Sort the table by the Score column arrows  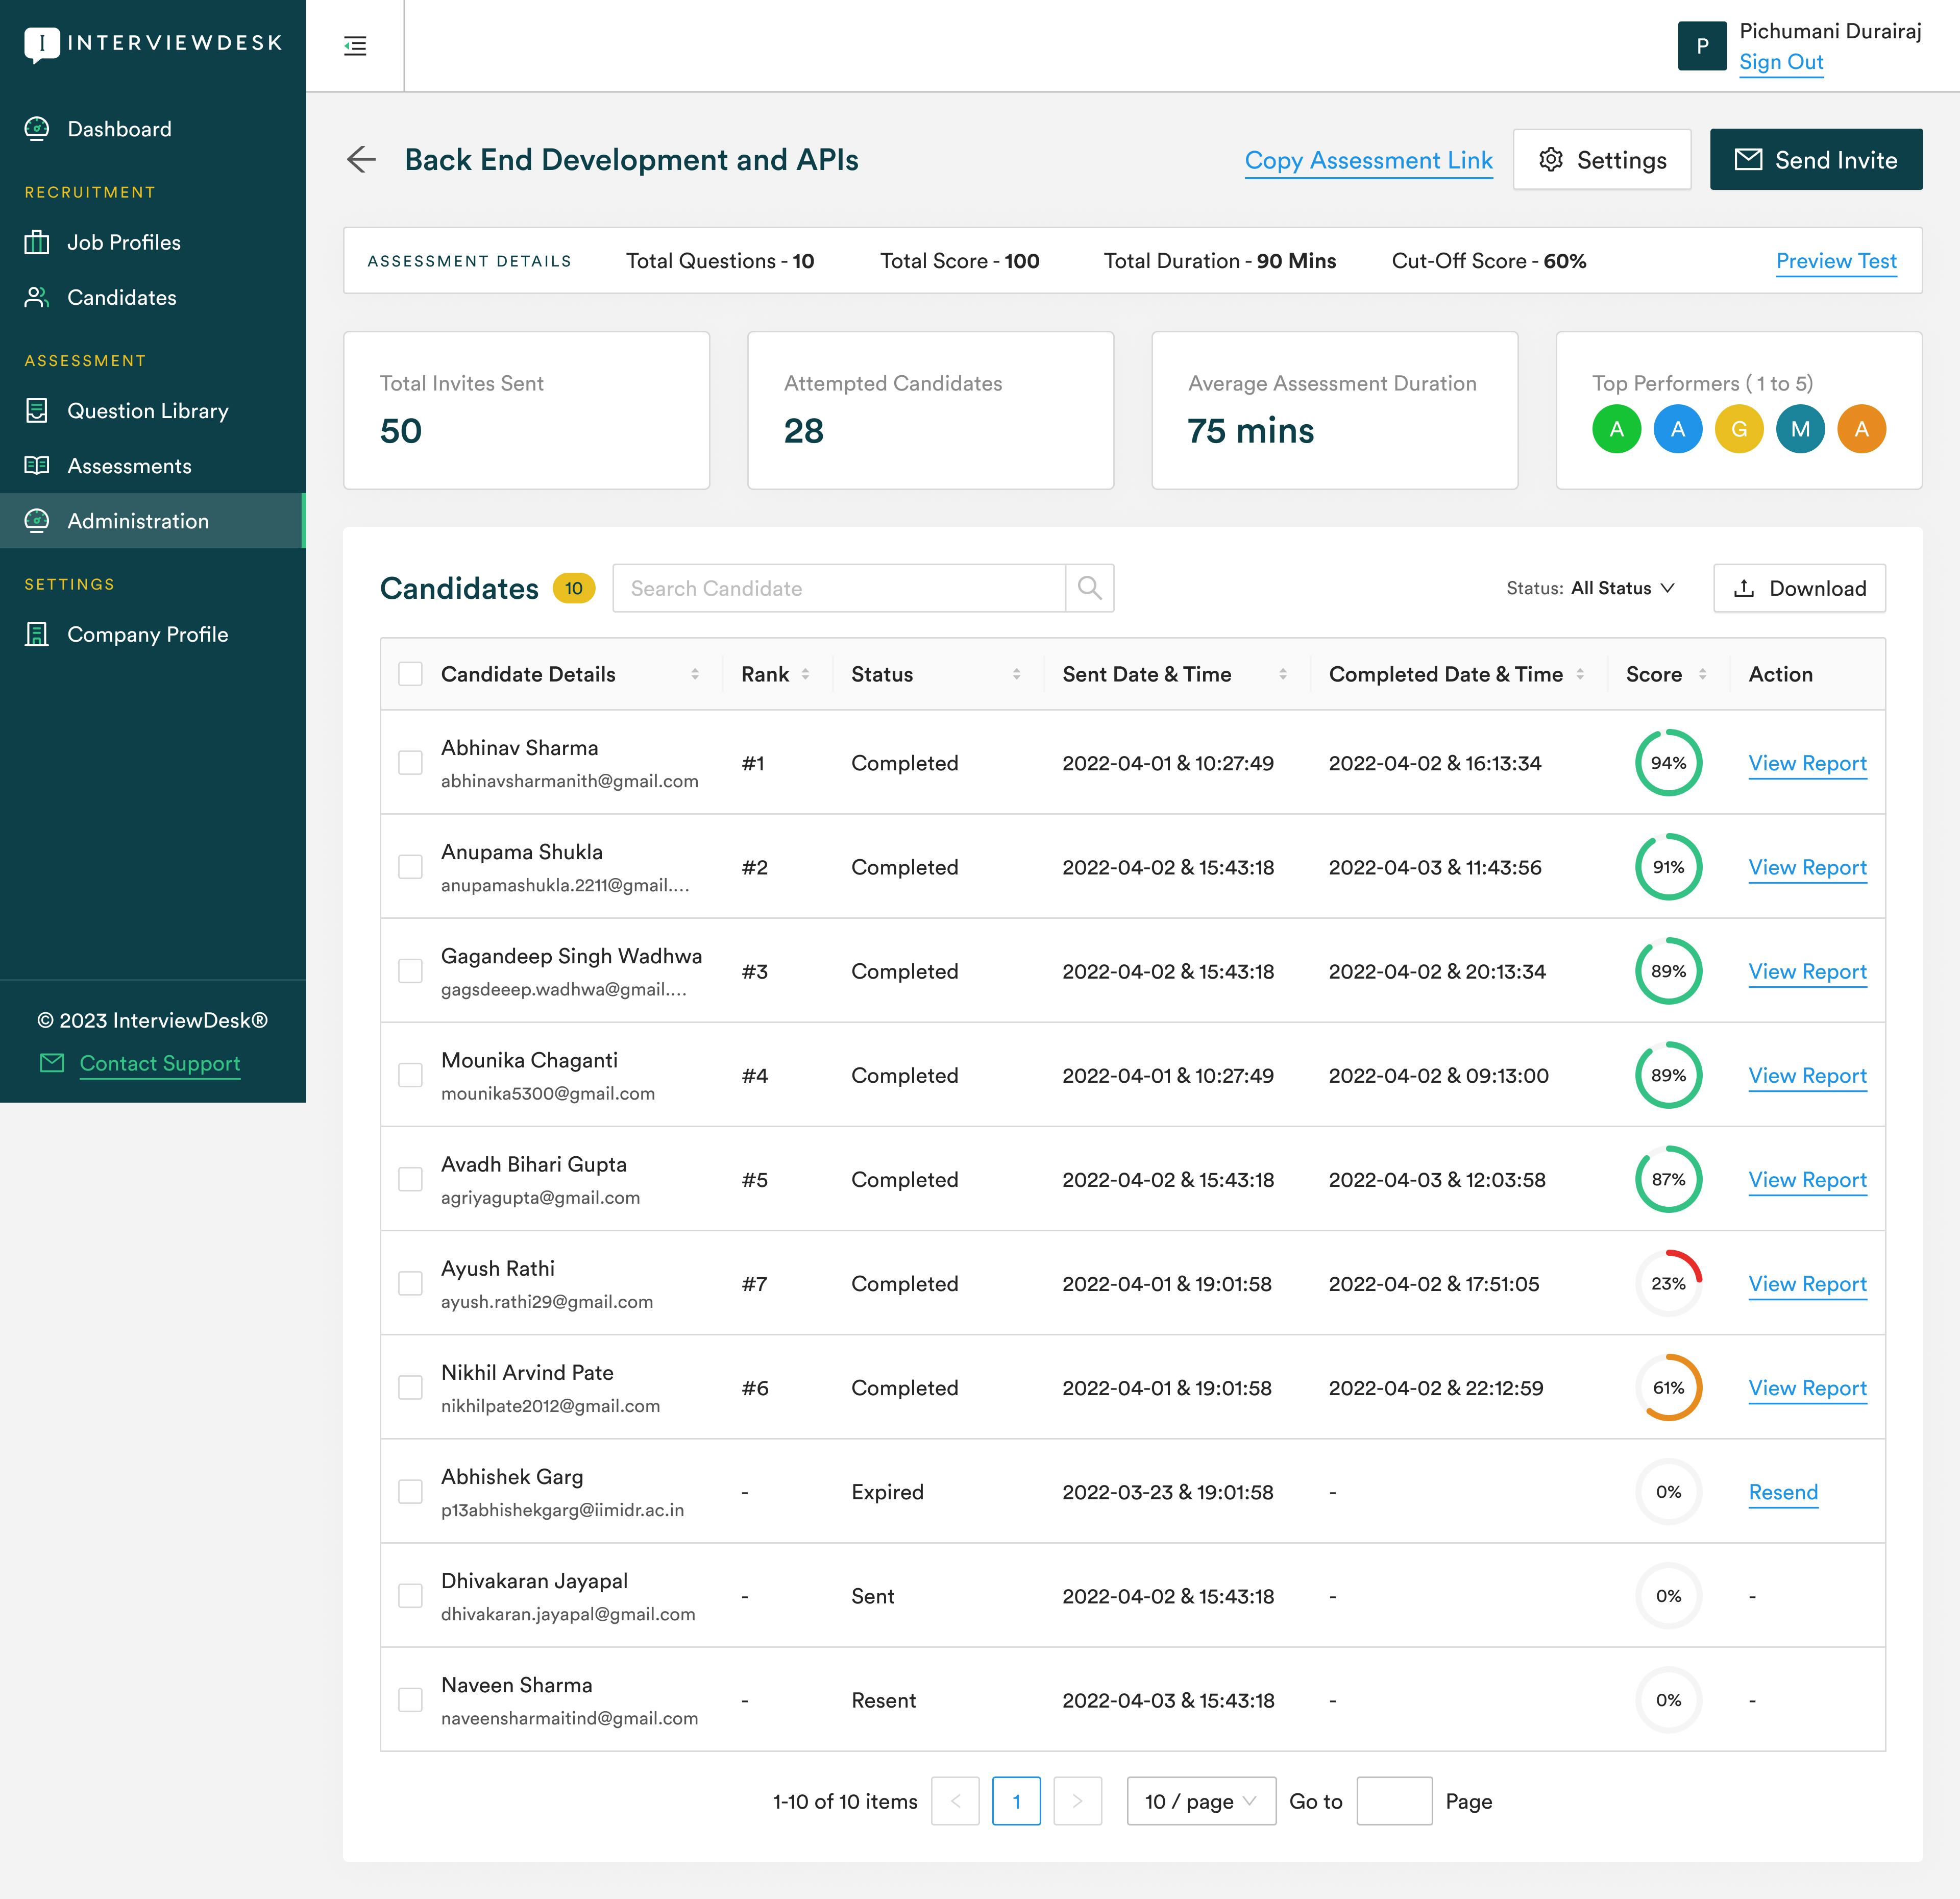tap(1703, 674)
